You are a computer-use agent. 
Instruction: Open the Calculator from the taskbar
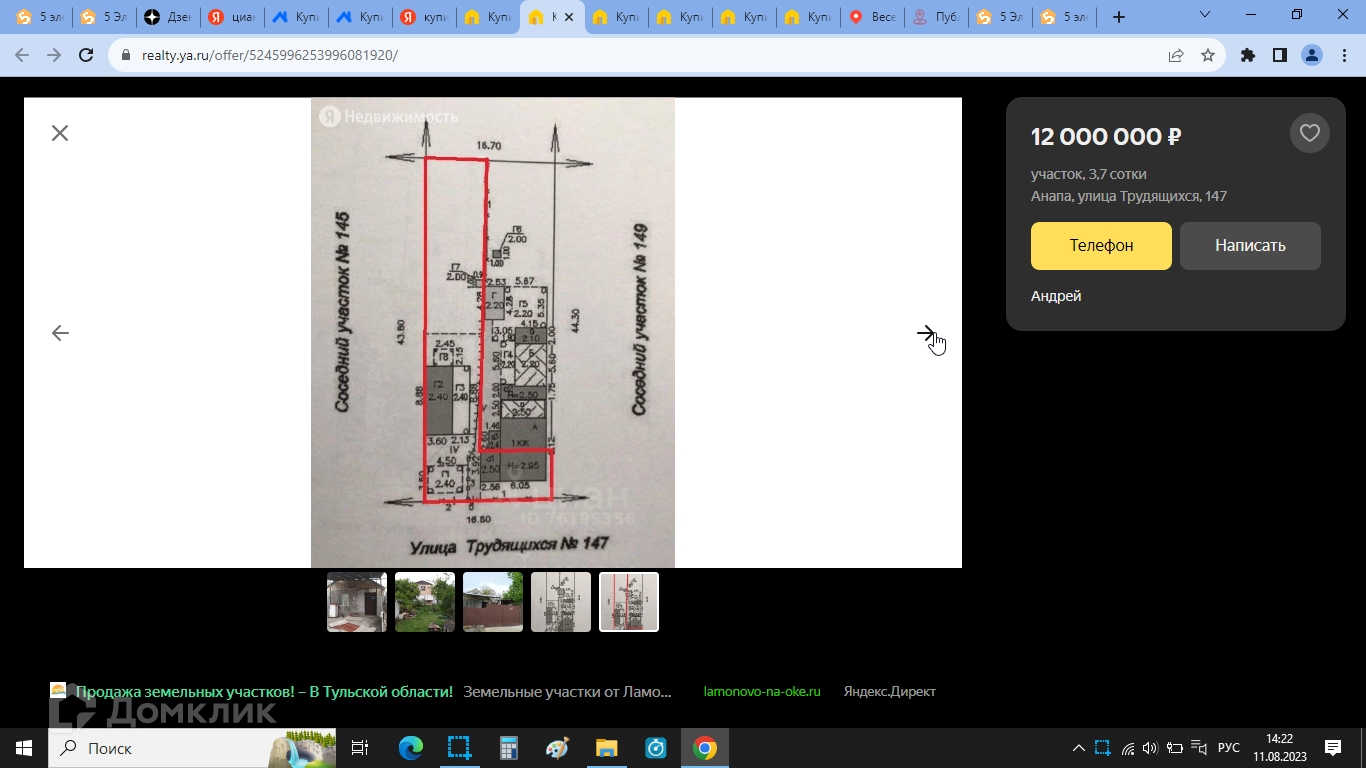pyautogui.click(x=508, y=748)
